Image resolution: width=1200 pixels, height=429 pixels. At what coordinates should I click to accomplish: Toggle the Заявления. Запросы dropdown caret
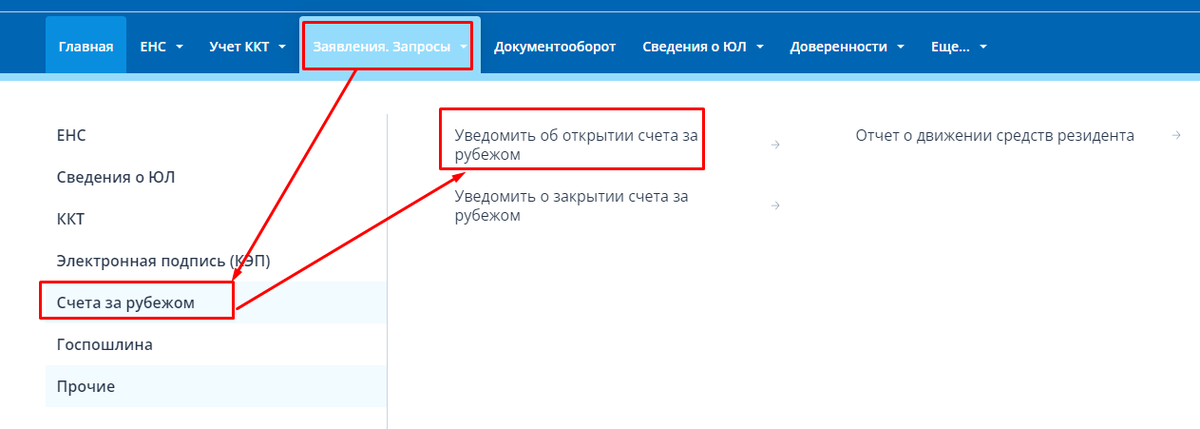coord(464,47)
